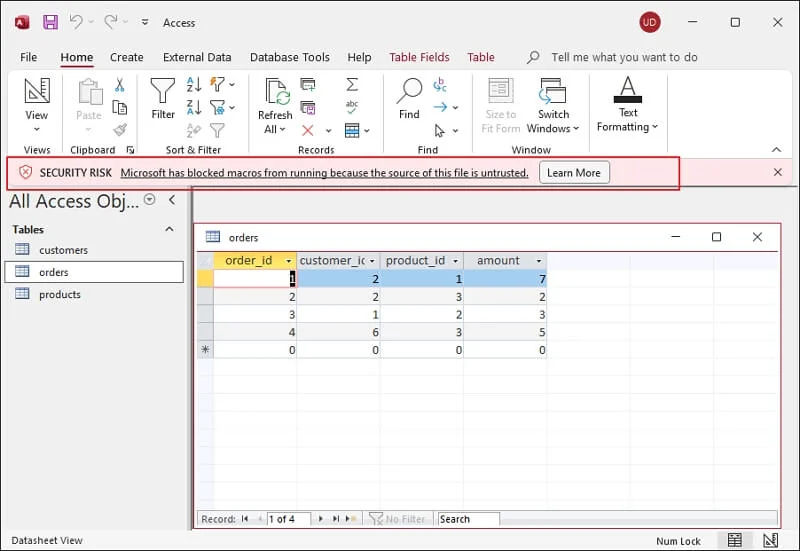Click the Filter funnel icon
800x551 pixels.
click(x=163, y=99)
